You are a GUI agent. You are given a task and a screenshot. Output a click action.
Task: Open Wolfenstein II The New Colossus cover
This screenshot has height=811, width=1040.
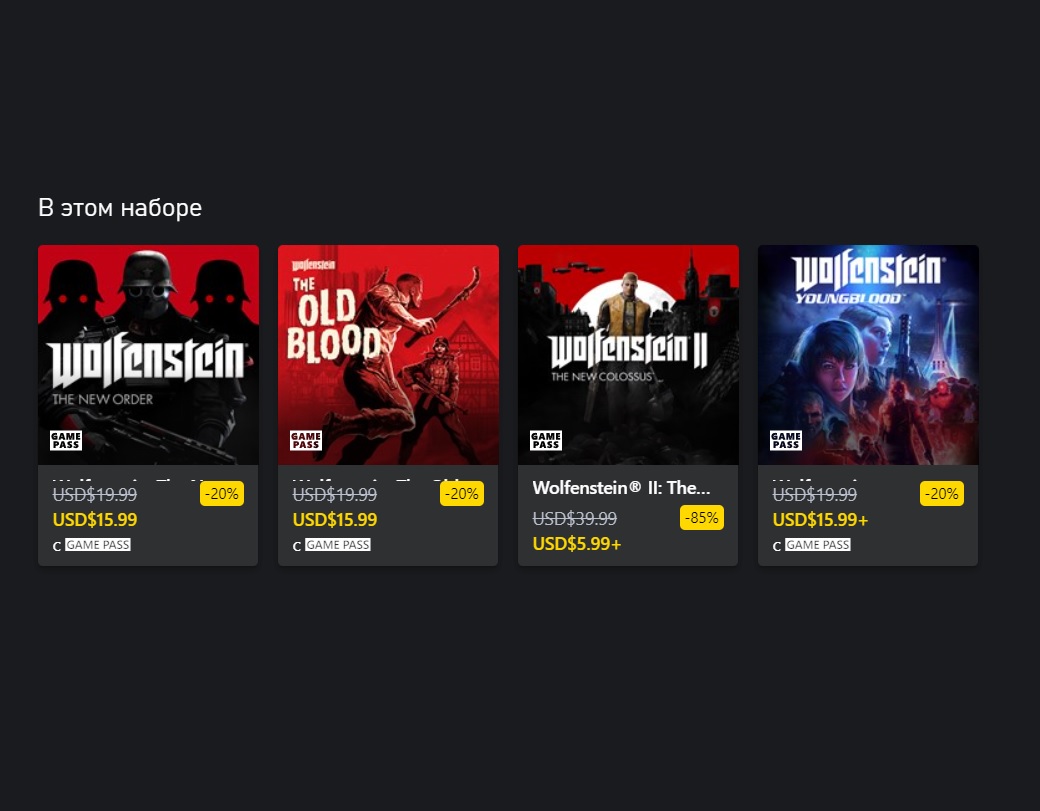click(x=628, y=355)
